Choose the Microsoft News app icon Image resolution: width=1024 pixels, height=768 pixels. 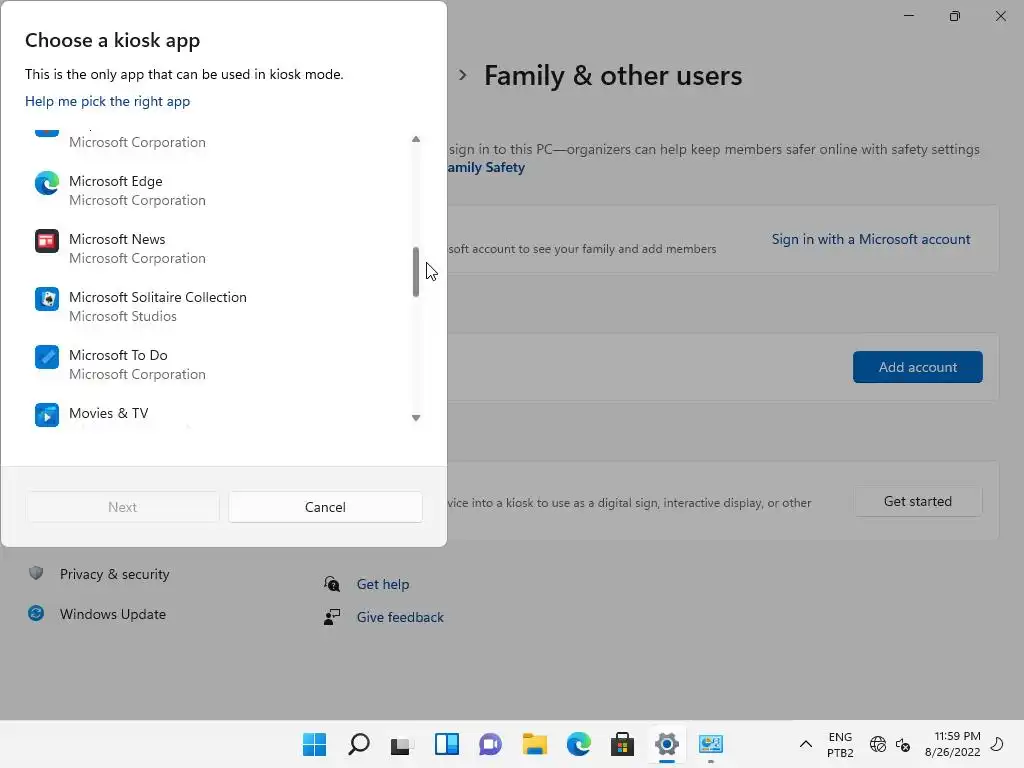click(47, 241)
